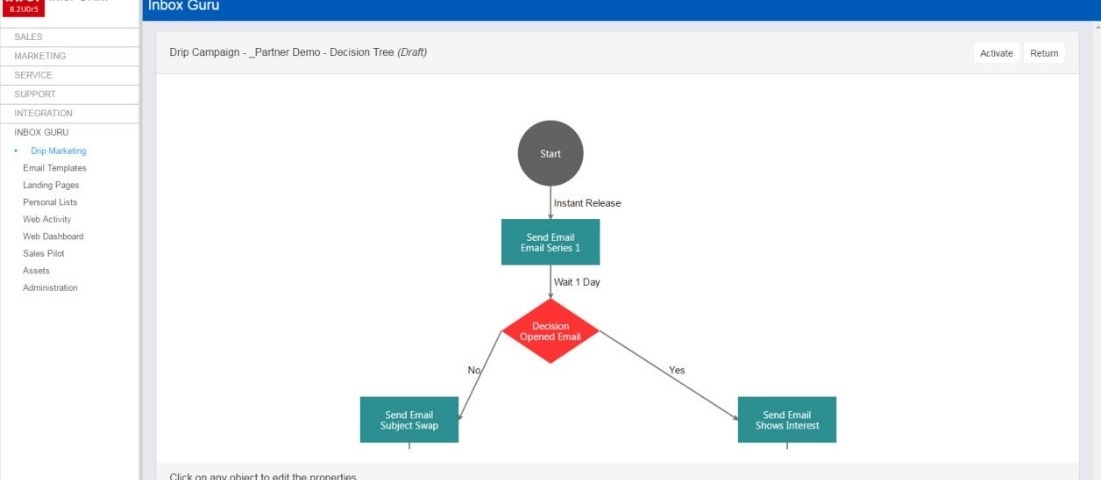Click the Wait 1 Day connector label
Screen dimensions: 1101x480
(x=577, y=282)
